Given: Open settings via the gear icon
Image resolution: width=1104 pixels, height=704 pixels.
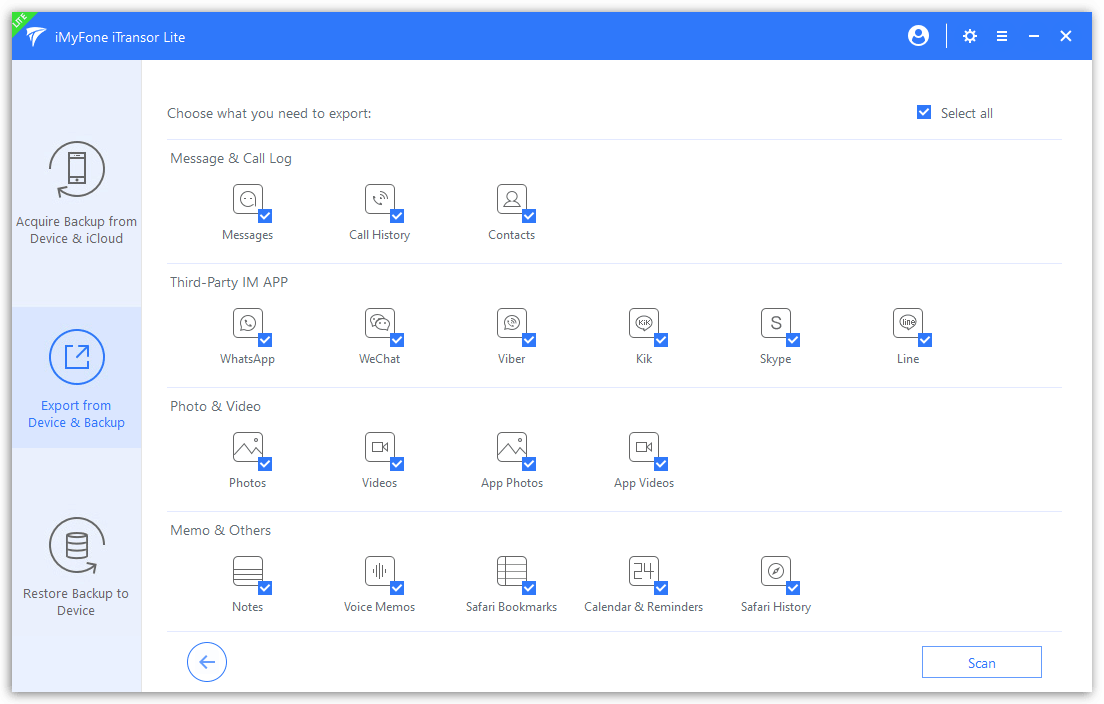Looking at the screenshot, I should click(970, 36).
